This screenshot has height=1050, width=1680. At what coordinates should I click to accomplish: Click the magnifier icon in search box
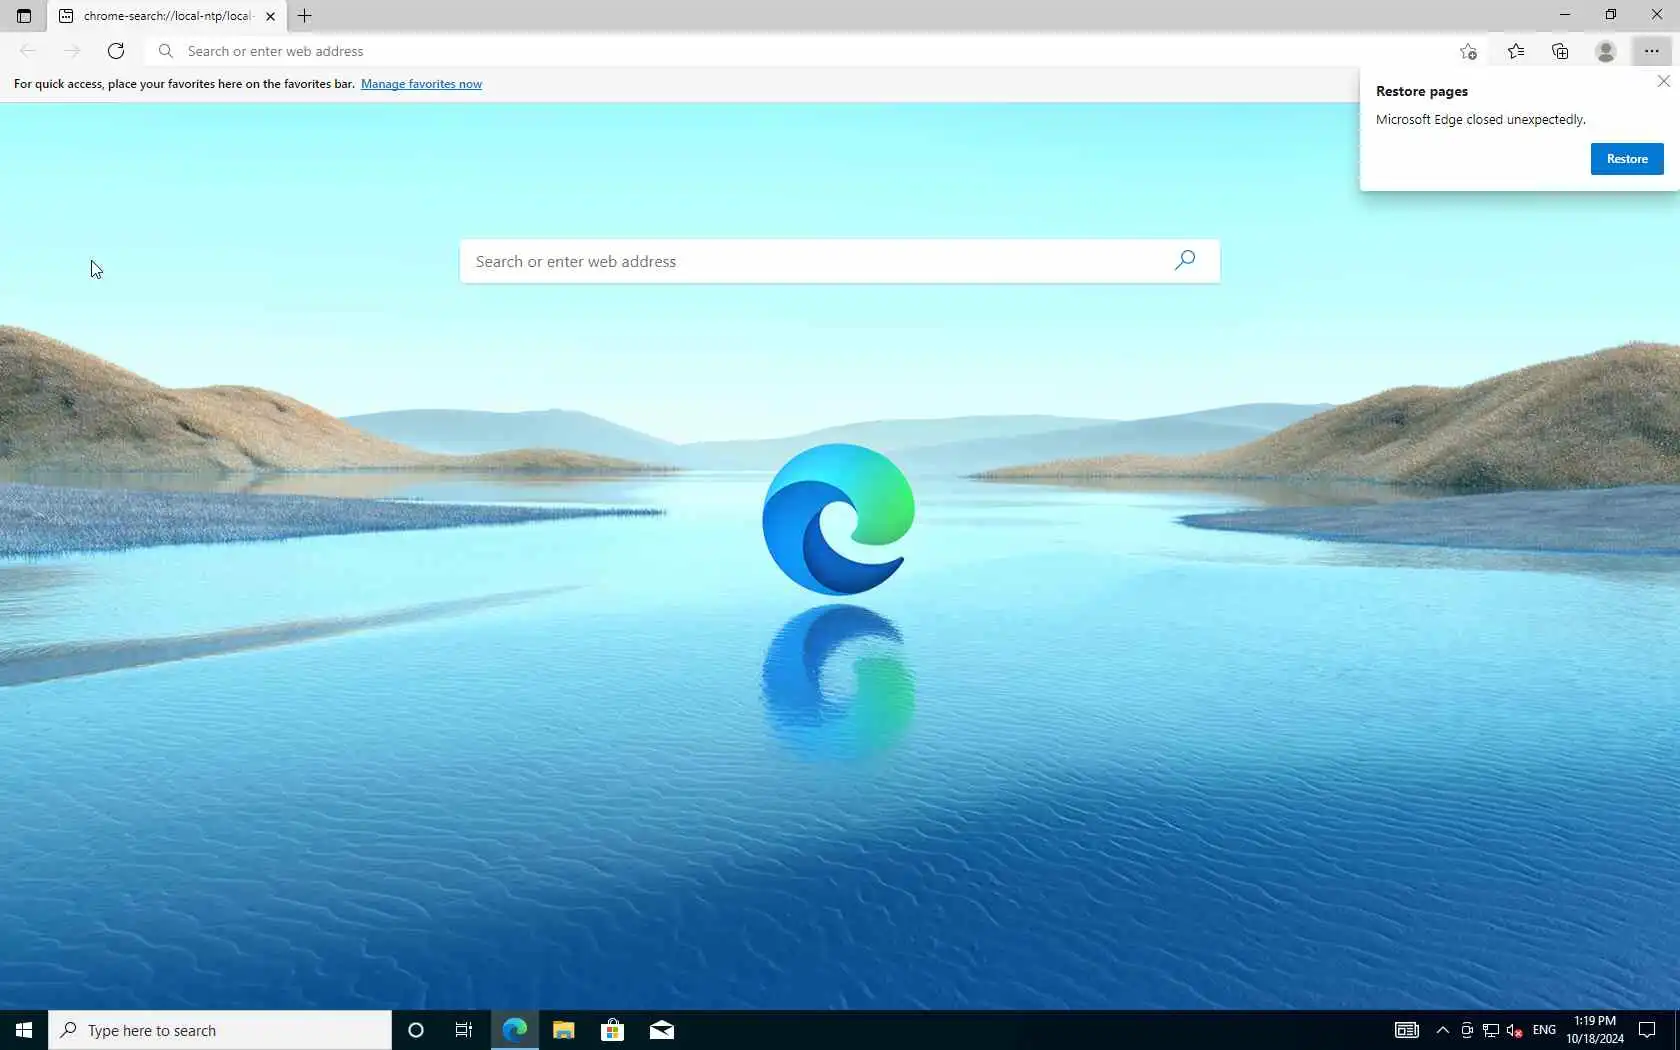[1185, 260]
